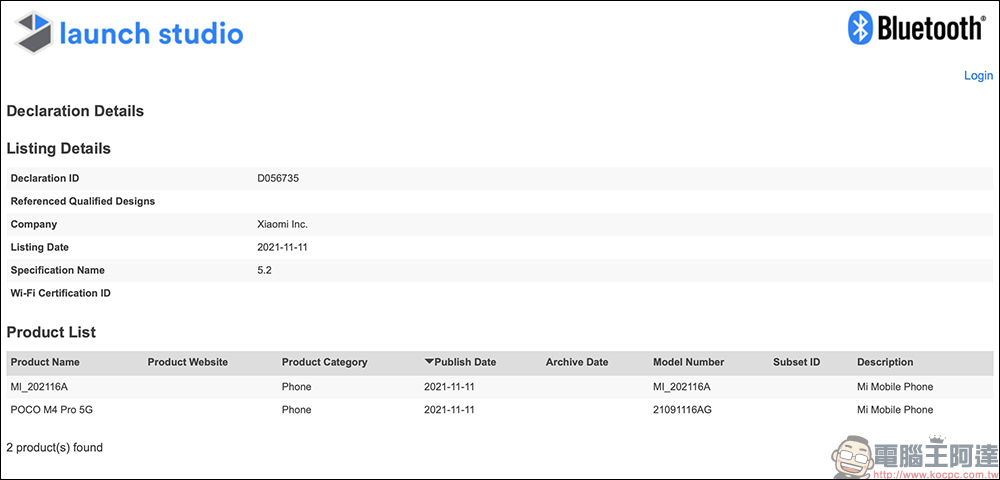Click the Referenced Qualified Designs label
1000x480 pixels.
tap(83, 201)
